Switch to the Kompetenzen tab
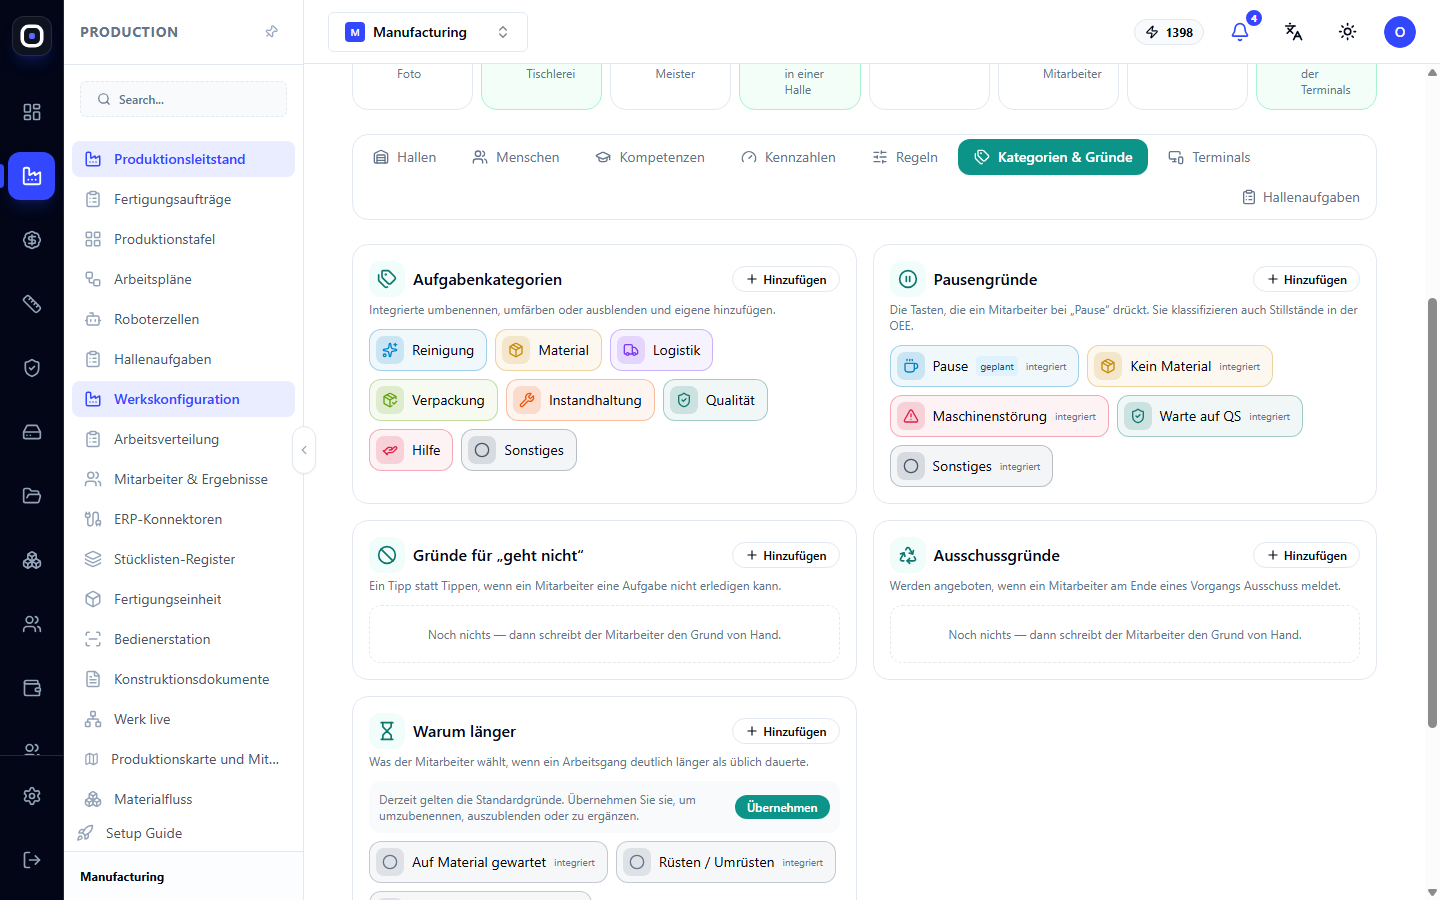The image size is (1440, 900). [x=650, y=157]
